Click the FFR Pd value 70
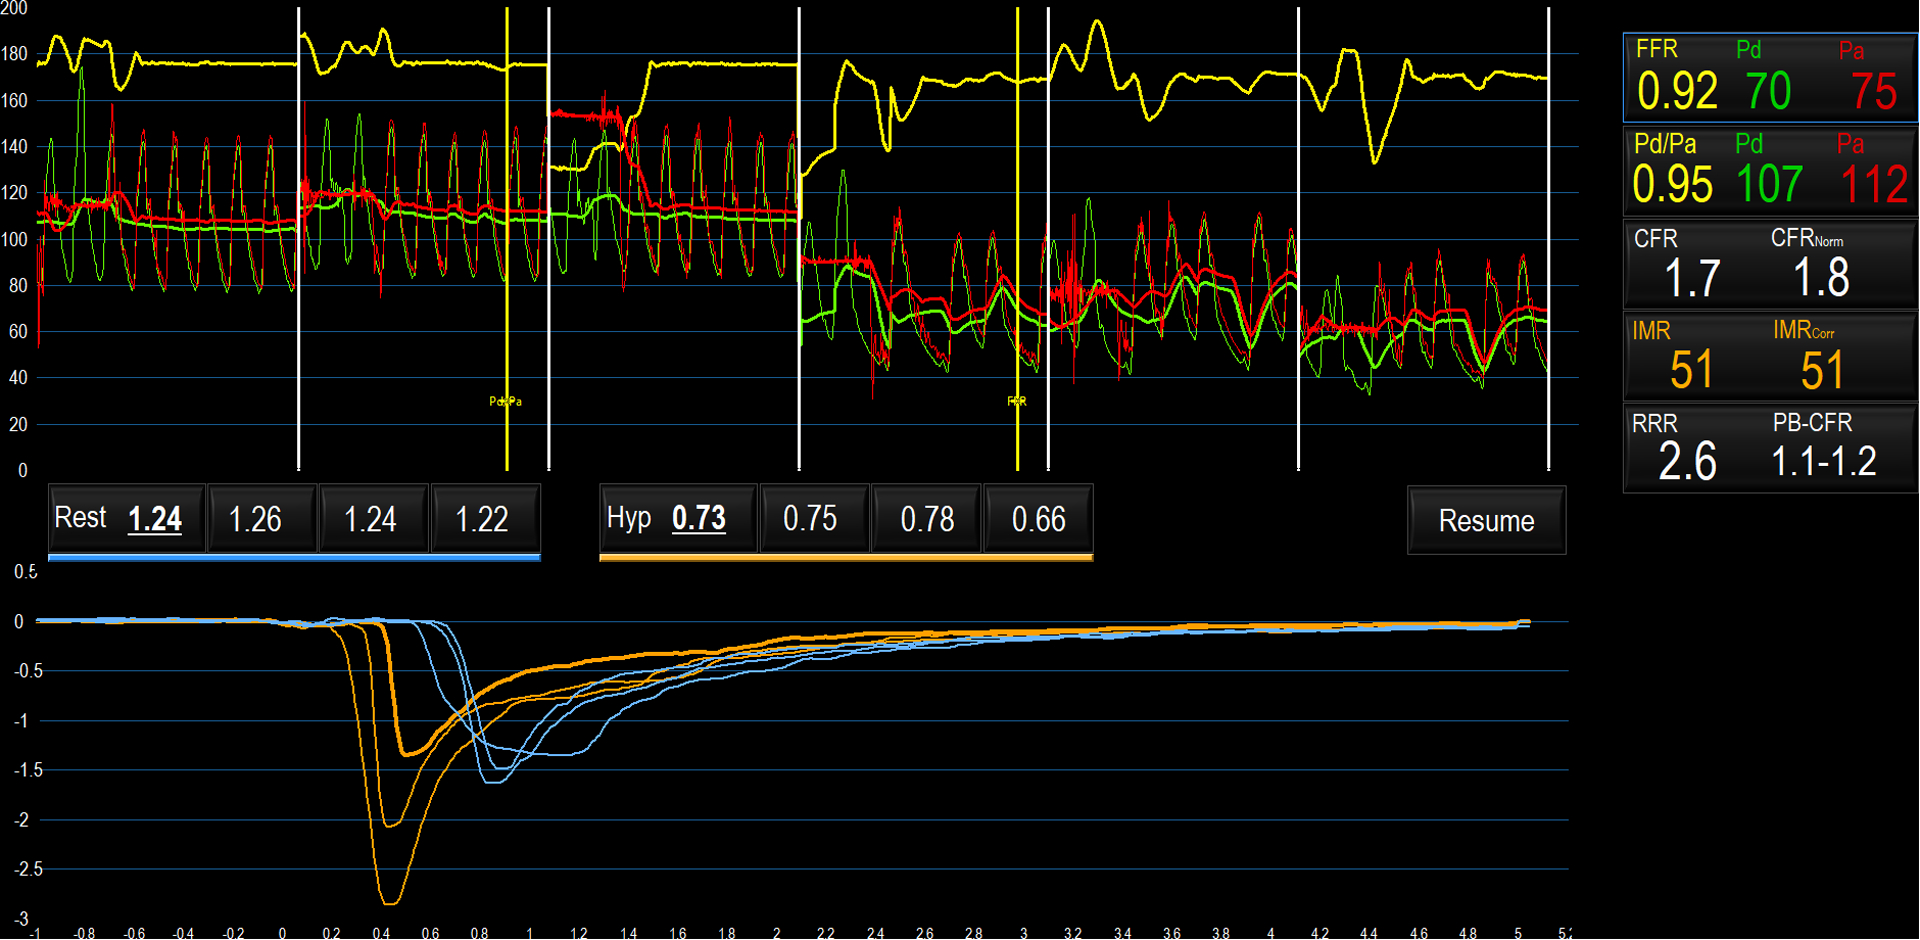The height and width of the screenshot is (940, 1920). click(x=1768, y=92)
